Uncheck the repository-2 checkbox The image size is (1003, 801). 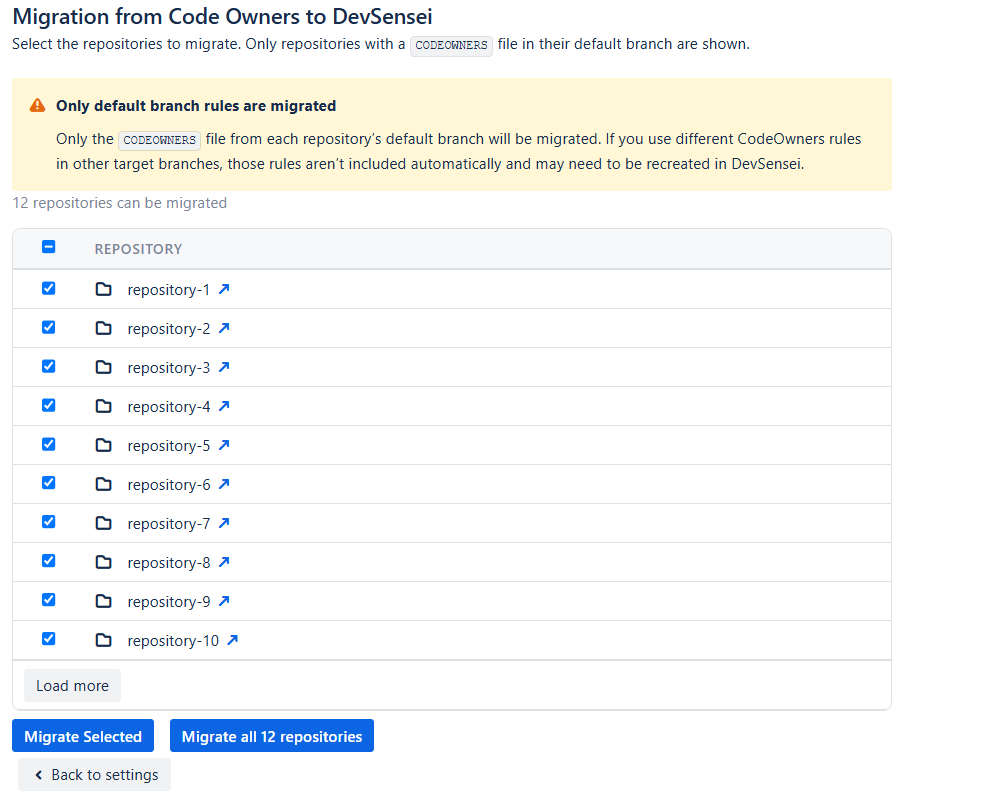[49, 328]
